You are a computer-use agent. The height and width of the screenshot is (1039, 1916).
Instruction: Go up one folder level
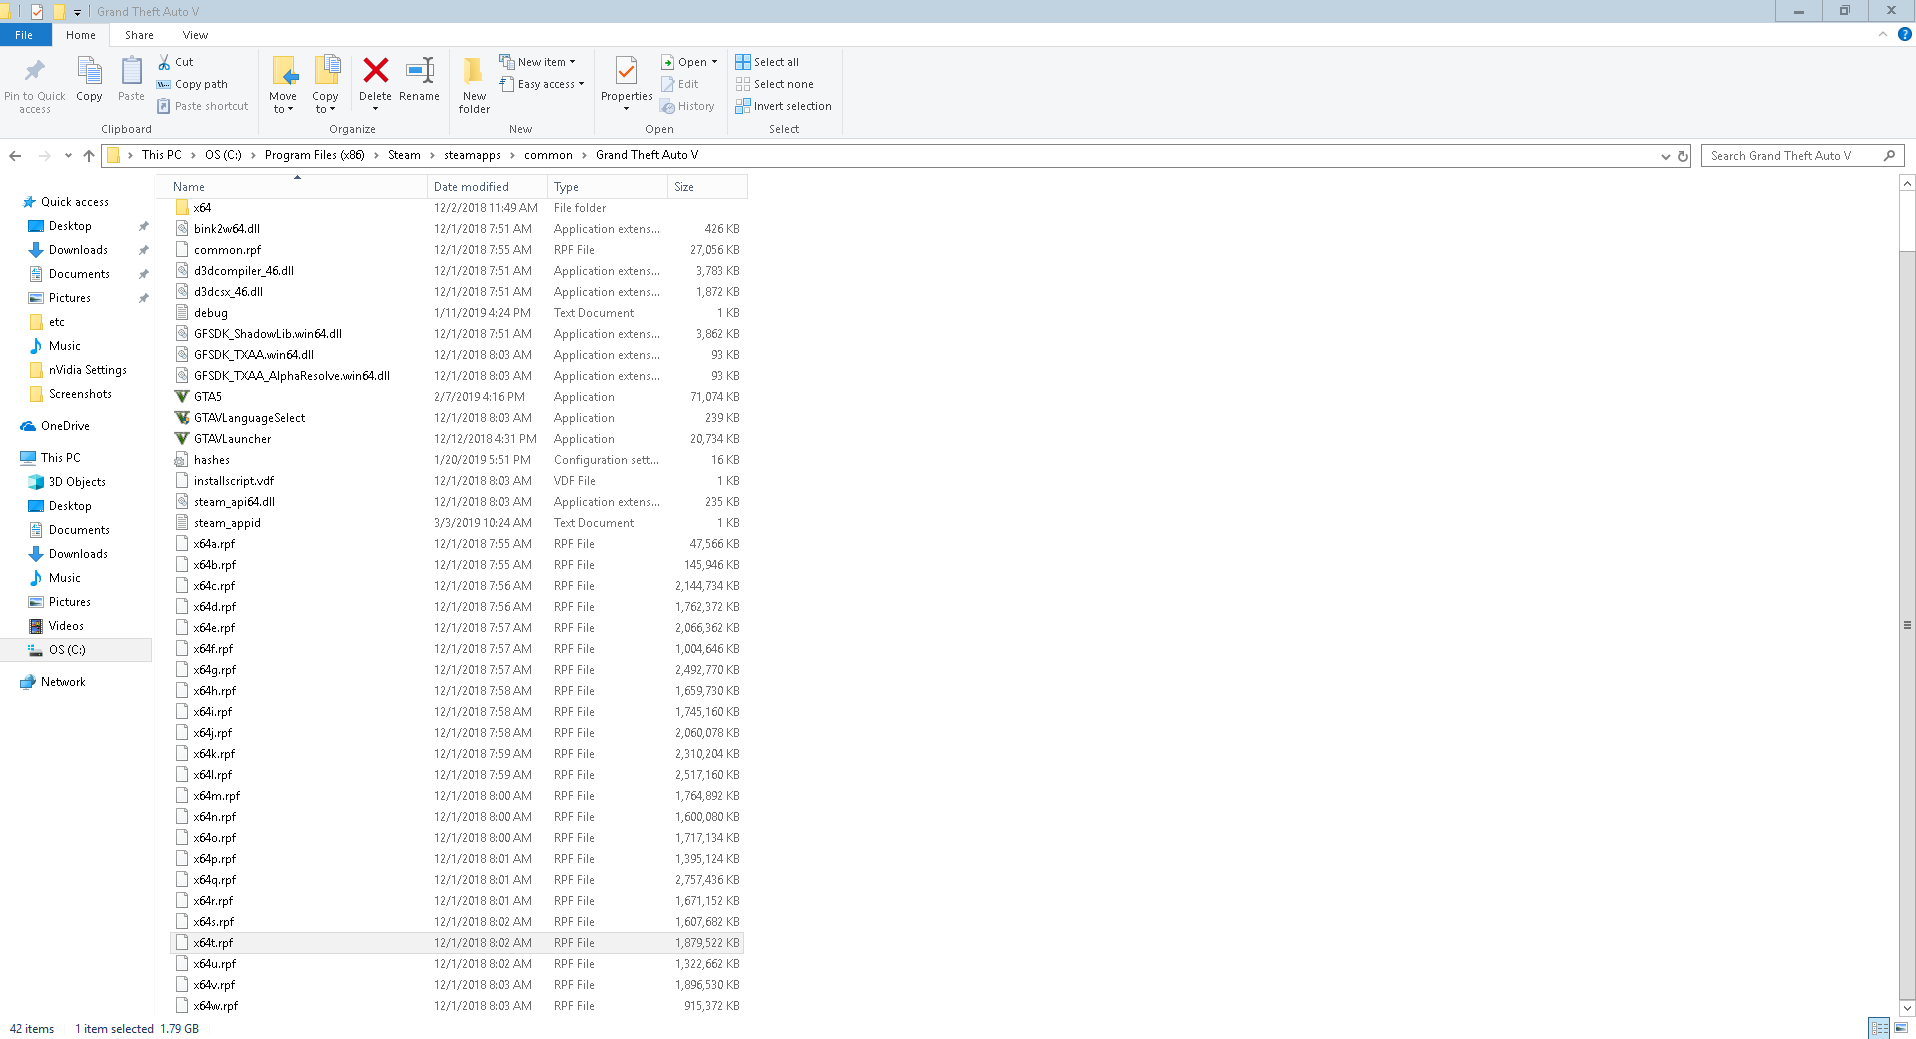click(89, 155)
